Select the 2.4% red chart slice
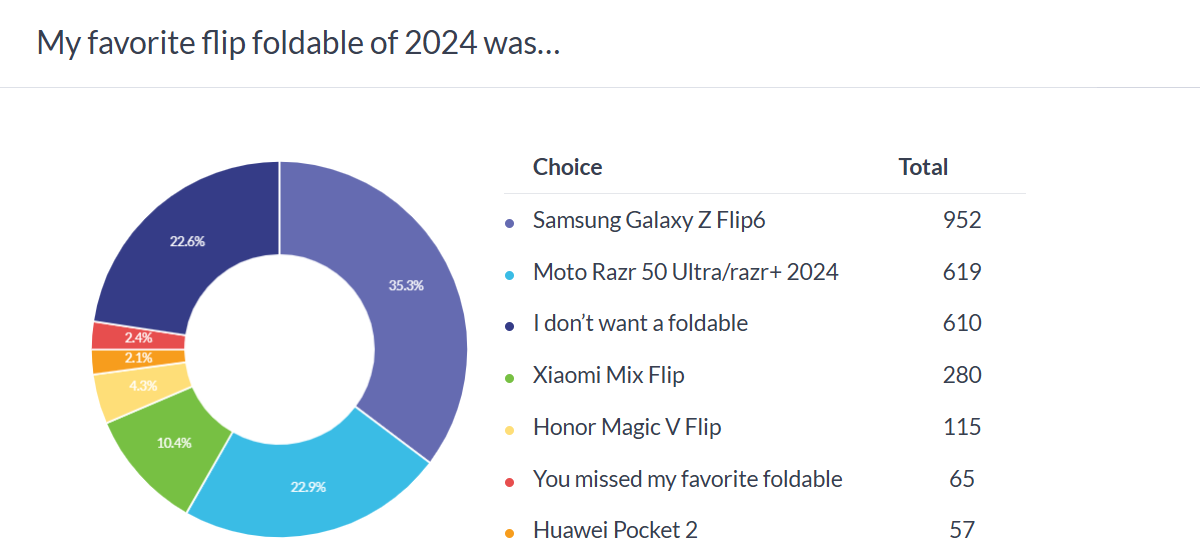 tap(138, 337)
